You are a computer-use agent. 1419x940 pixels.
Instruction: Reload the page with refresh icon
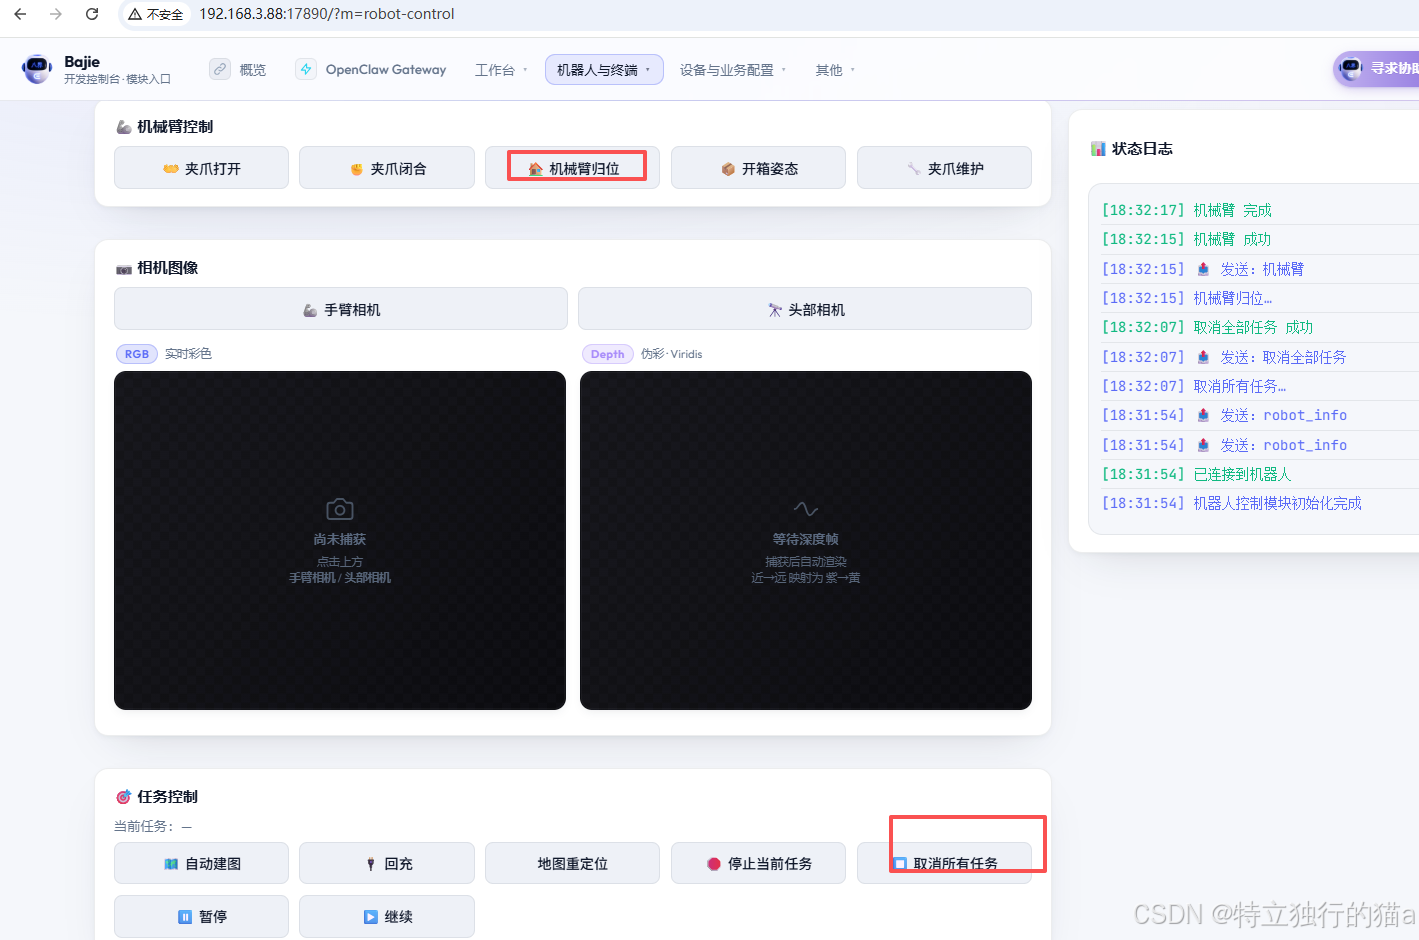pos(92,14)
